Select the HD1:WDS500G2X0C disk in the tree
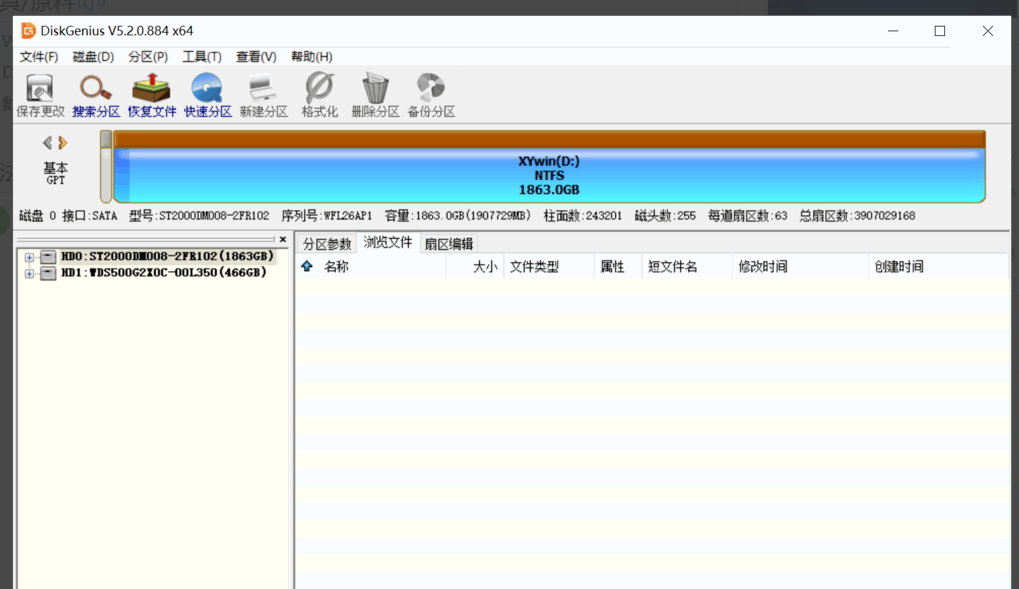 (163, 273)
